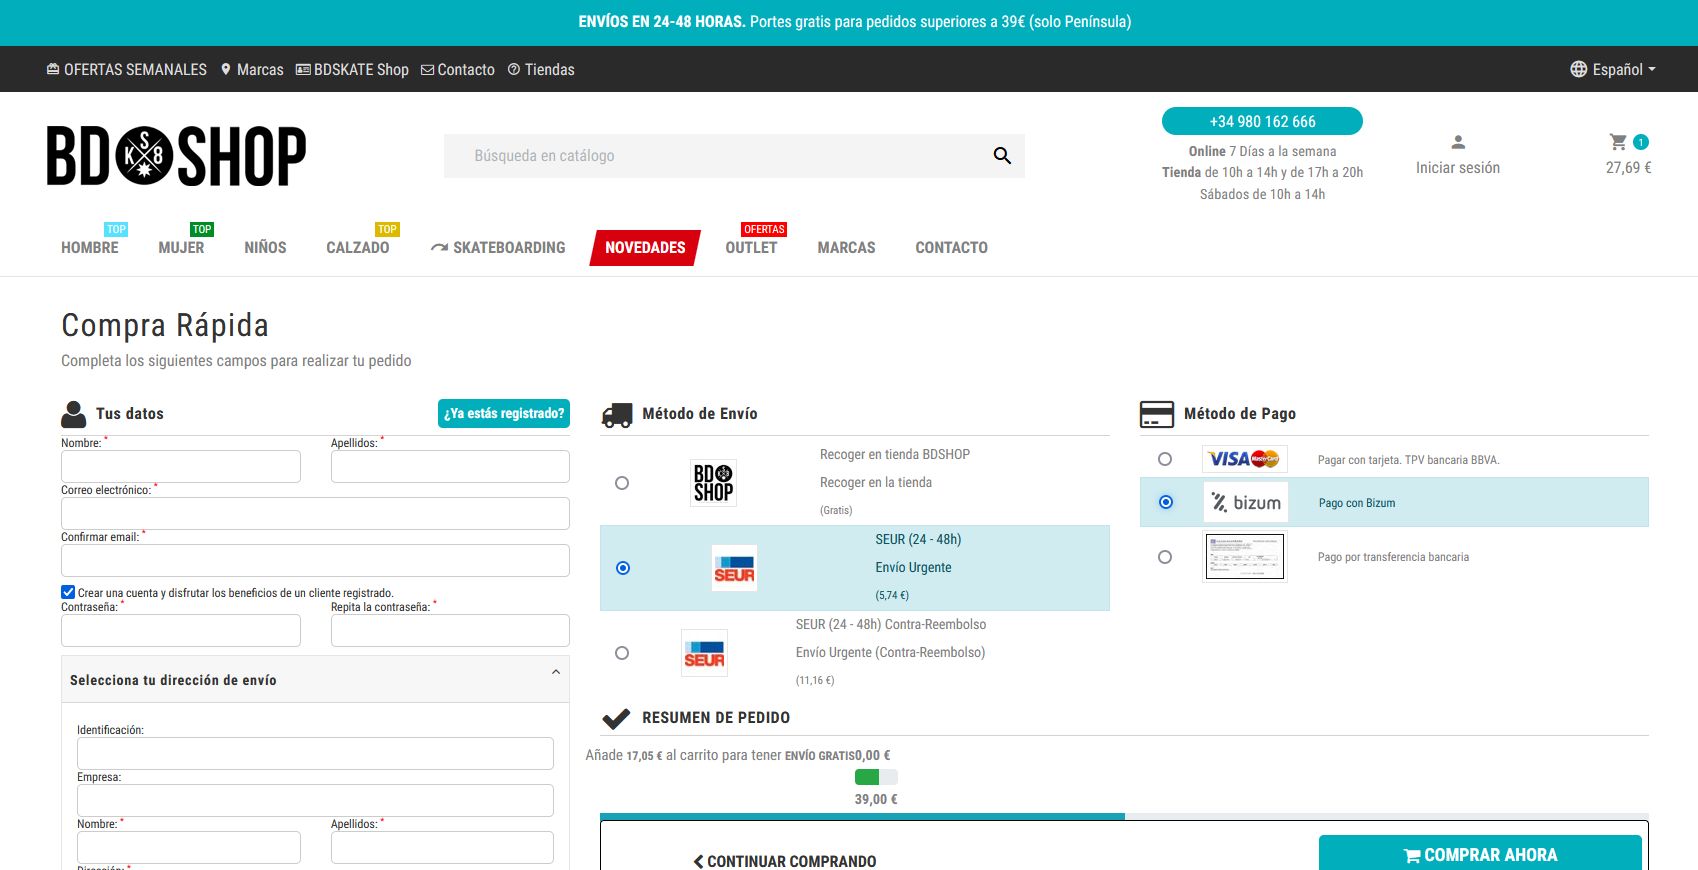Open the OUTLET menu item
Image resolution: width=1698 pixels, height=870 pixels.
click(x=751, y=248)
